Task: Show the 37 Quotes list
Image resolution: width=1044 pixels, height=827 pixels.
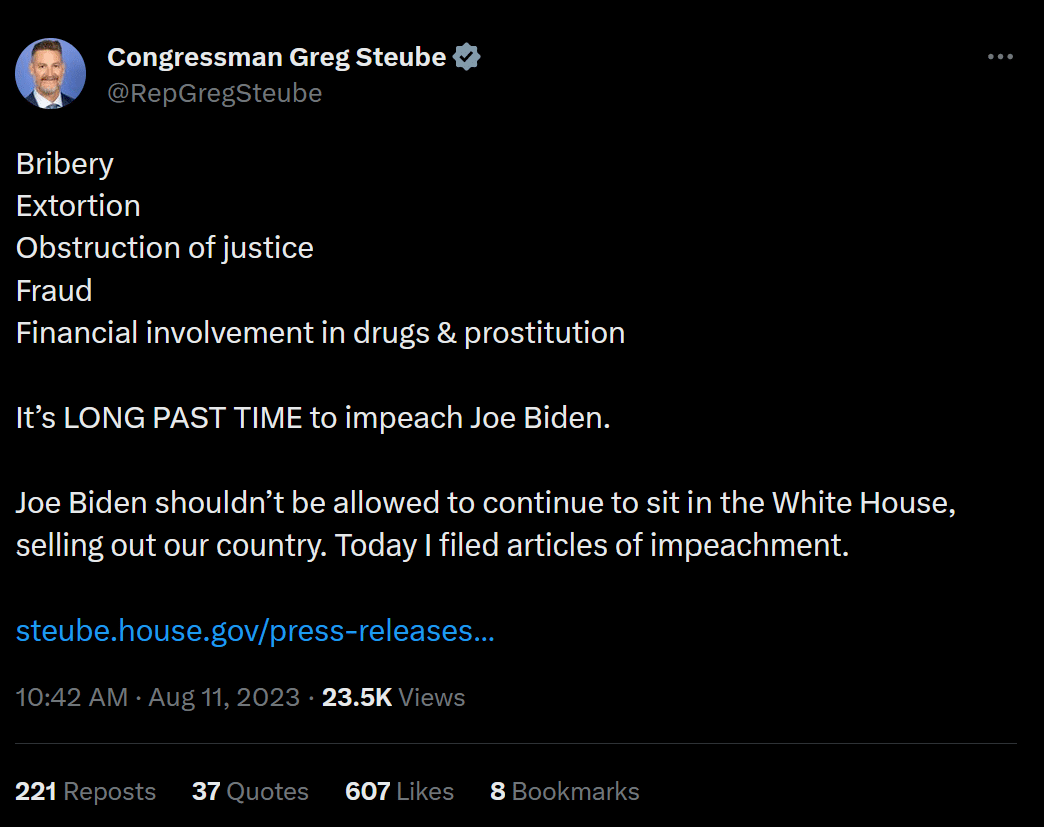Action: click(x=250, y=791)
